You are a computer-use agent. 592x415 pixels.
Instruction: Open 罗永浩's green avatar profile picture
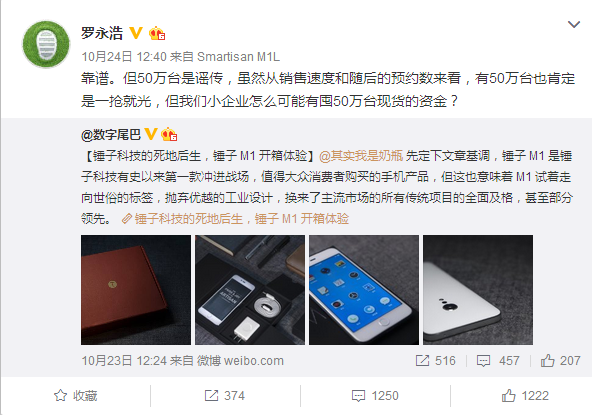pyautogui.click(x=46, y=44)
